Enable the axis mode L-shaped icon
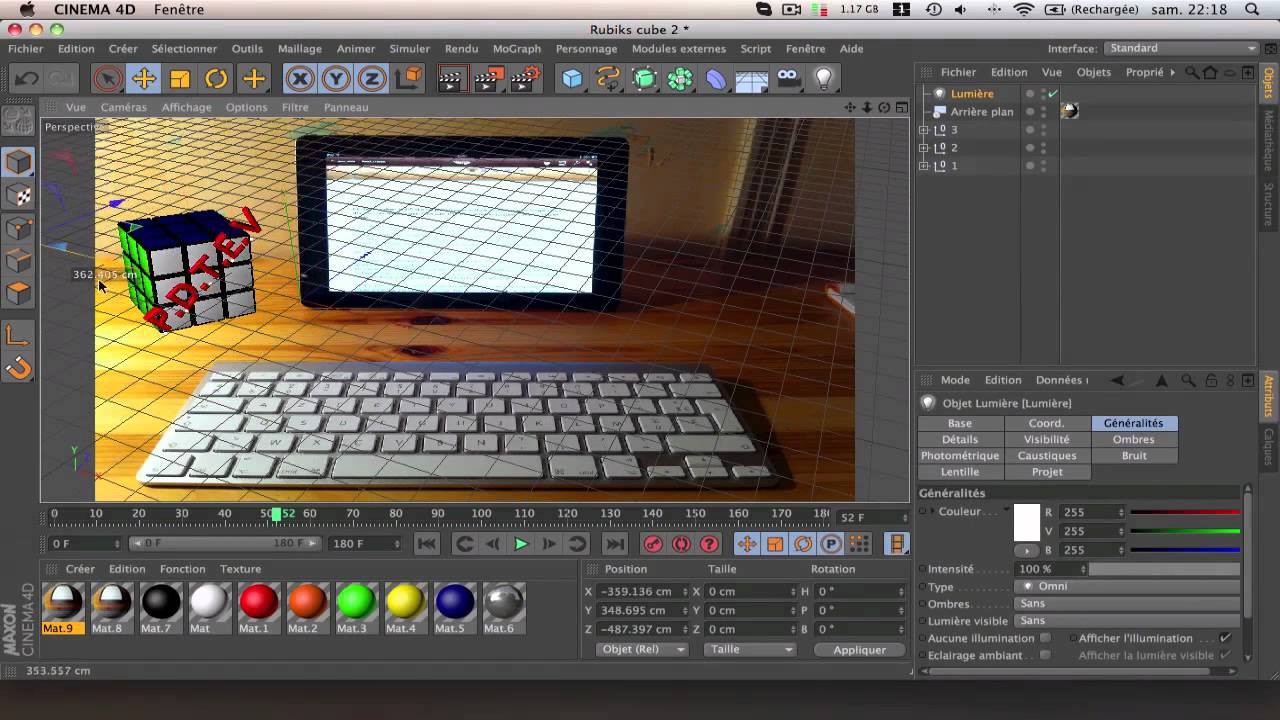1280x720 pixels. 18,335
